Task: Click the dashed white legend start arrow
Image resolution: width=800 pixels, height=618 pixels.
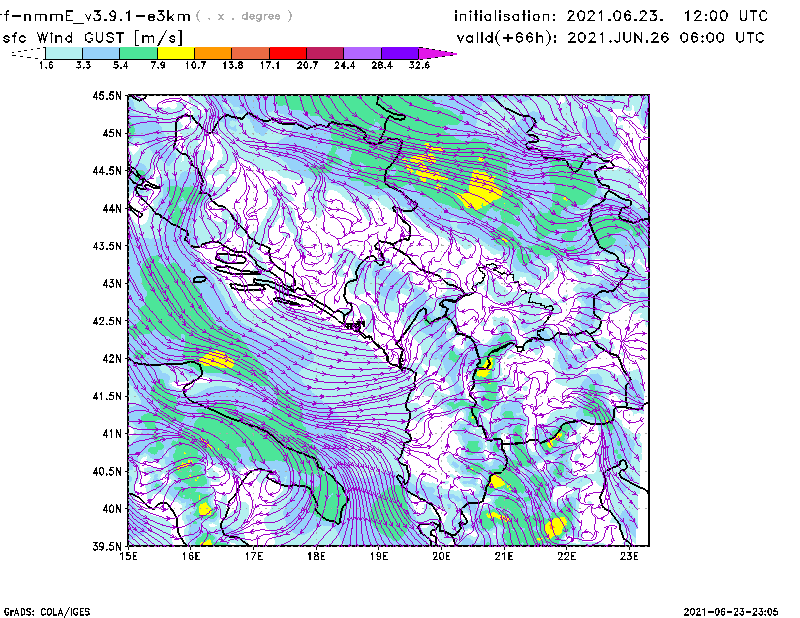Action: click(28, 53)
